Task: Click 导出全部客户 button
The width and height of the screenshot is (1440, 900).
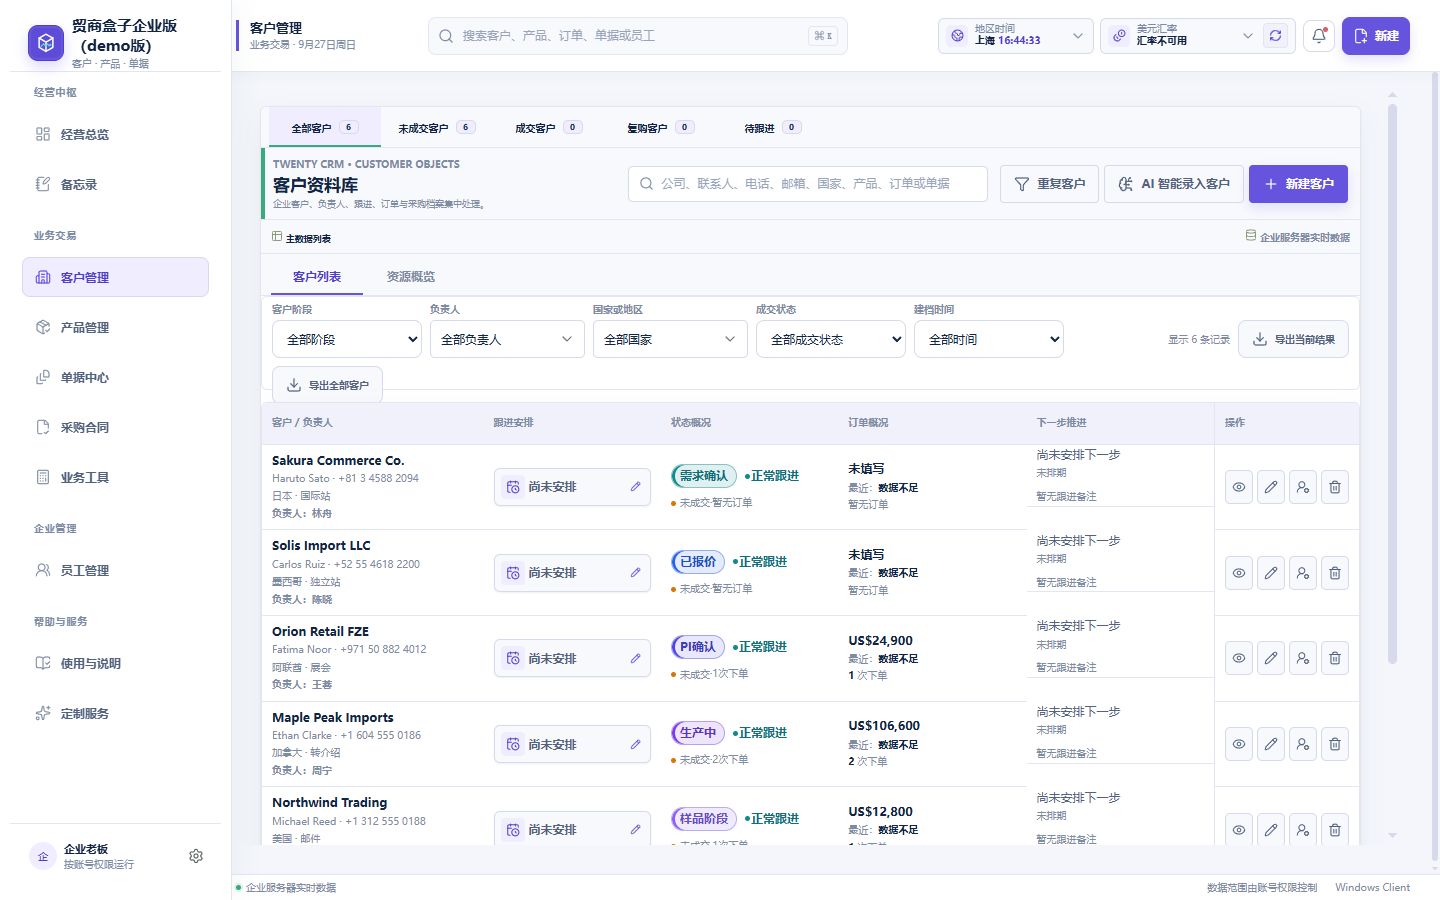Action: (x=327, y=385)
